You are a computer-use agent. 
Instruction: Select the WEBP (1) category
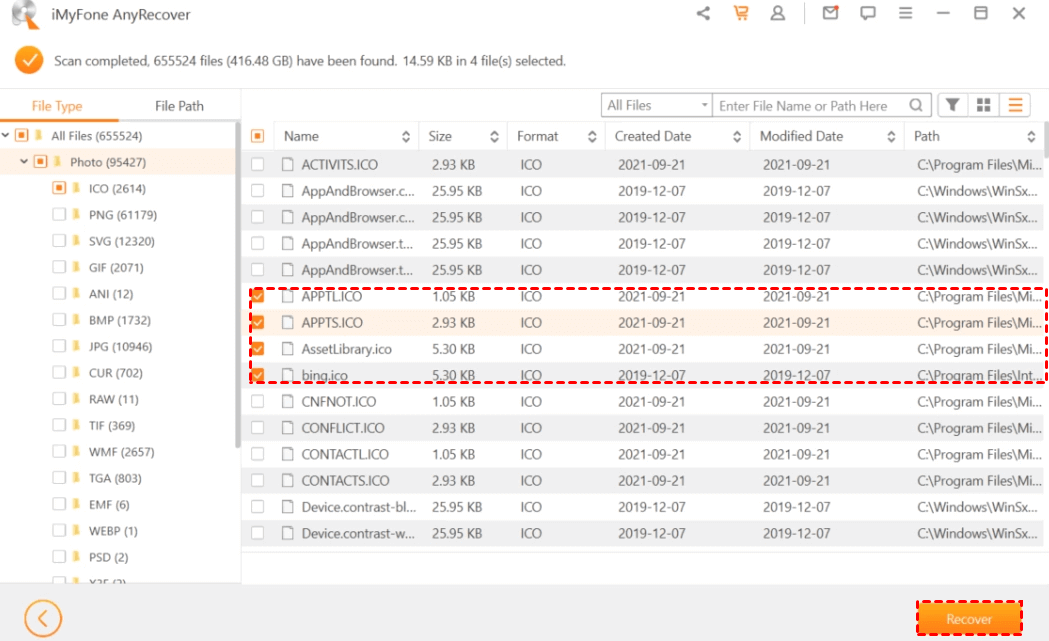point(113,531)
